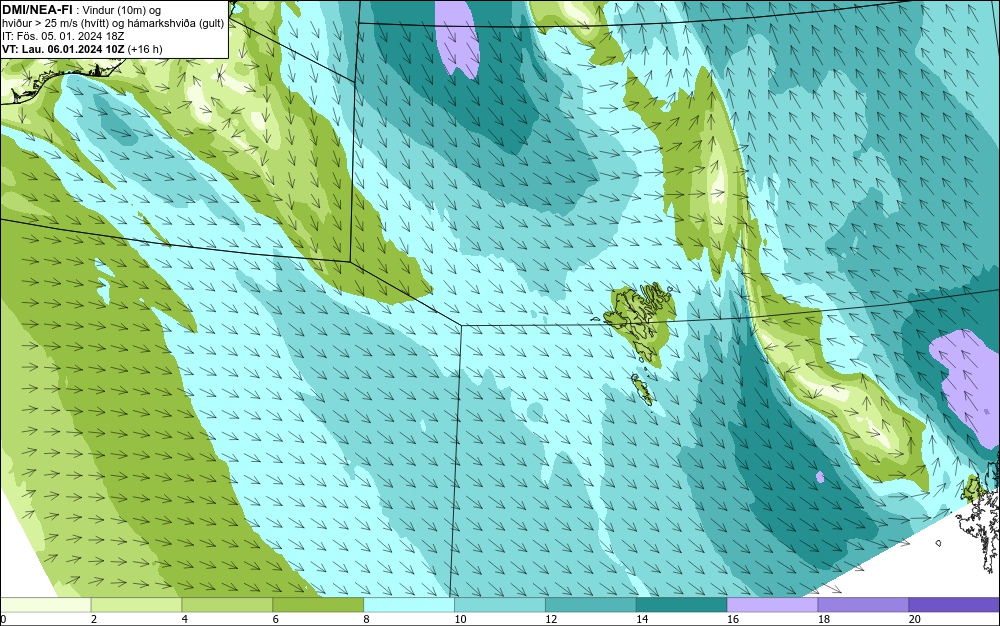Viewport: 1000px width, 626px height.
Task: Click the 'VT: Lau. 06.01.2024 10Z' valid time
Action: pos(63,48)
